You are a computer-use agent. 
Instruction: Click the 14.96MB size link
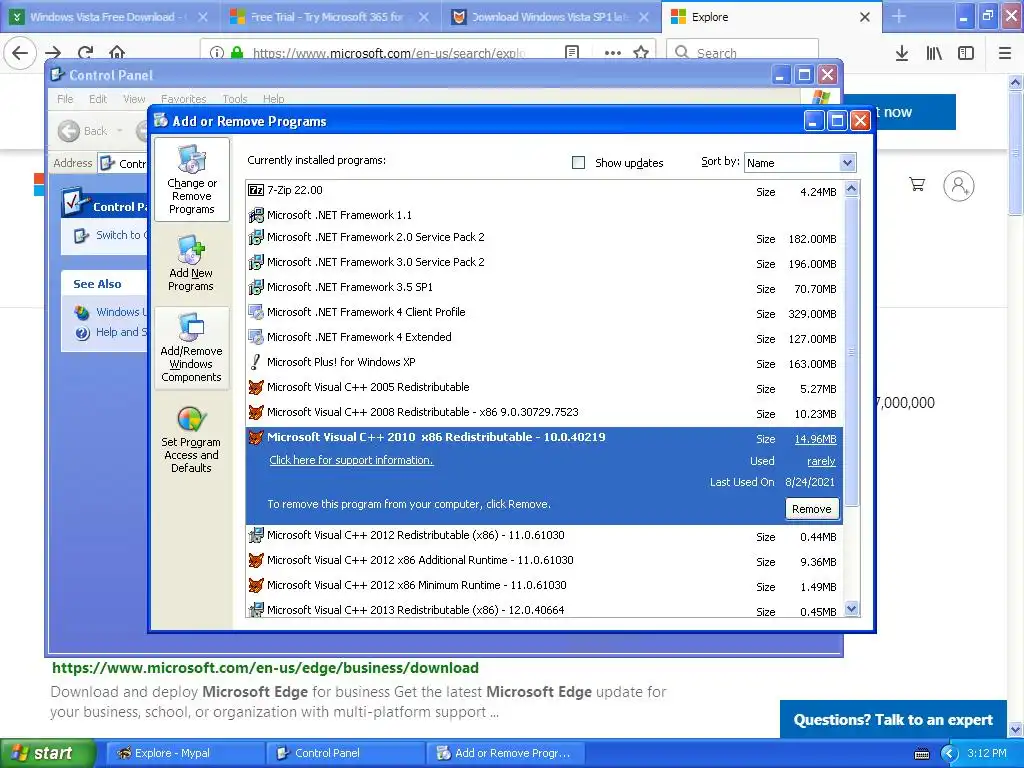815,439
